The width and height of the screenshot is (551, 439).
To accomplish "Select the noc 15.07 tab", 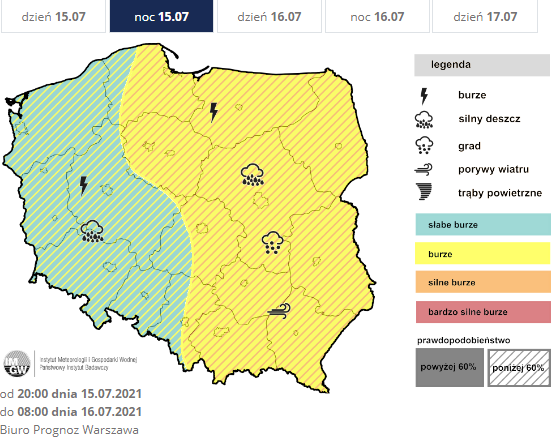I will point(161,16).
